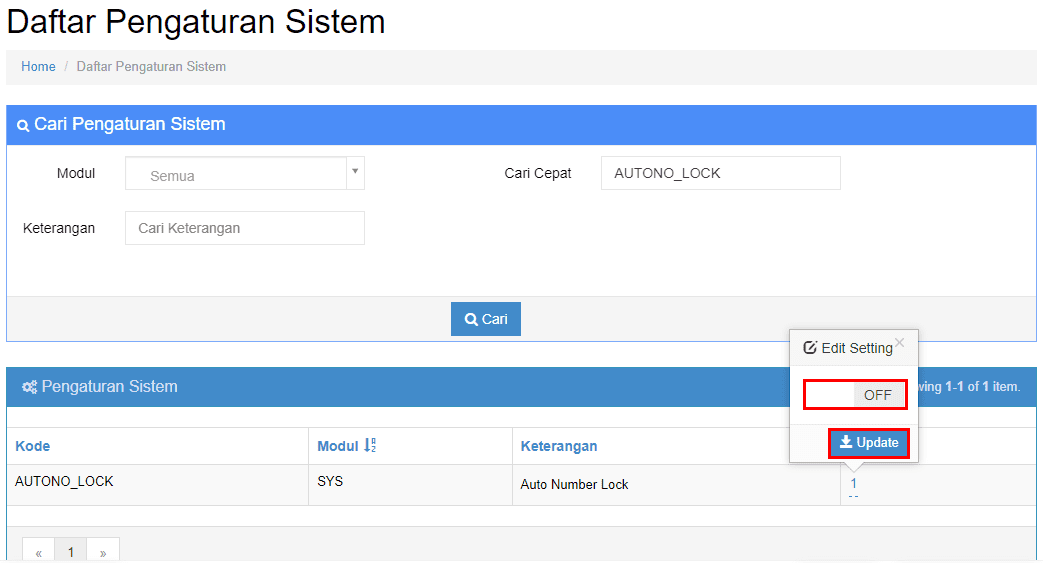Sort the table by Keterangan column
Viewport: 1043px width, 563px height.
(558, 446)
